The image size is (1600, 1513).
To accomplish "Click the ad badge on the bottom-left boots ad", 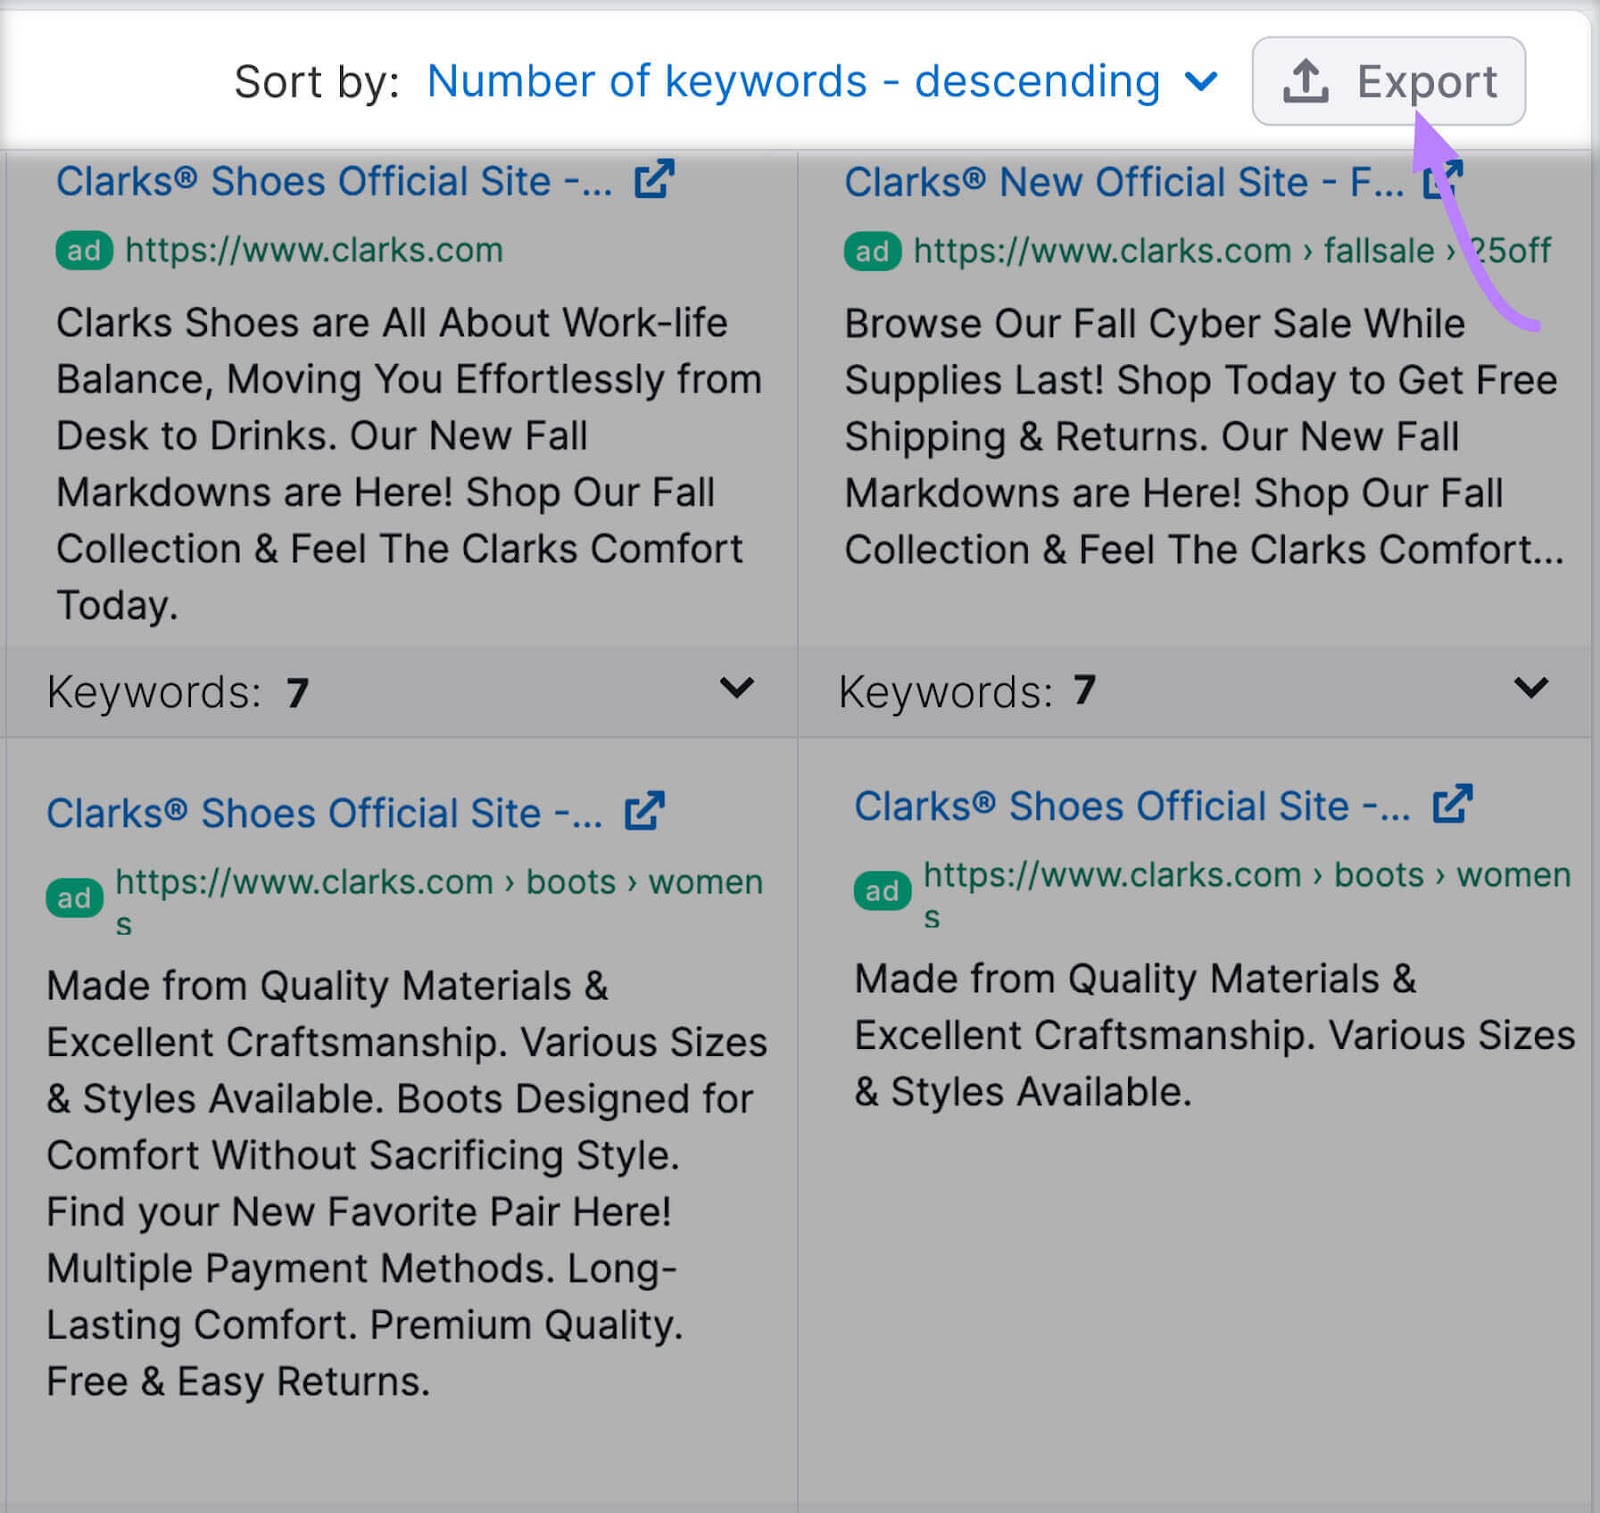I will pyautogui.click(x=76, y=898).
